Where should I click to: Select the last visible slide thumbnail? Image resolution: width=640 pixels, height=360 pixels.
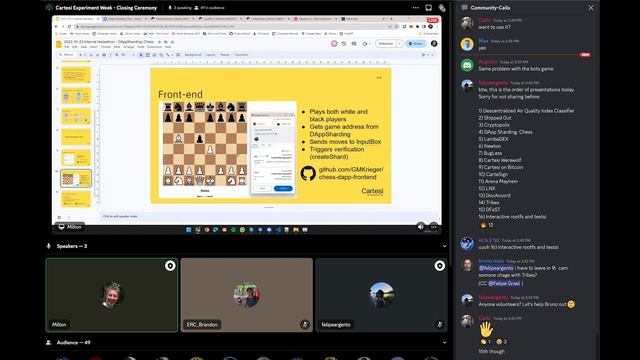tap(76, 199)
